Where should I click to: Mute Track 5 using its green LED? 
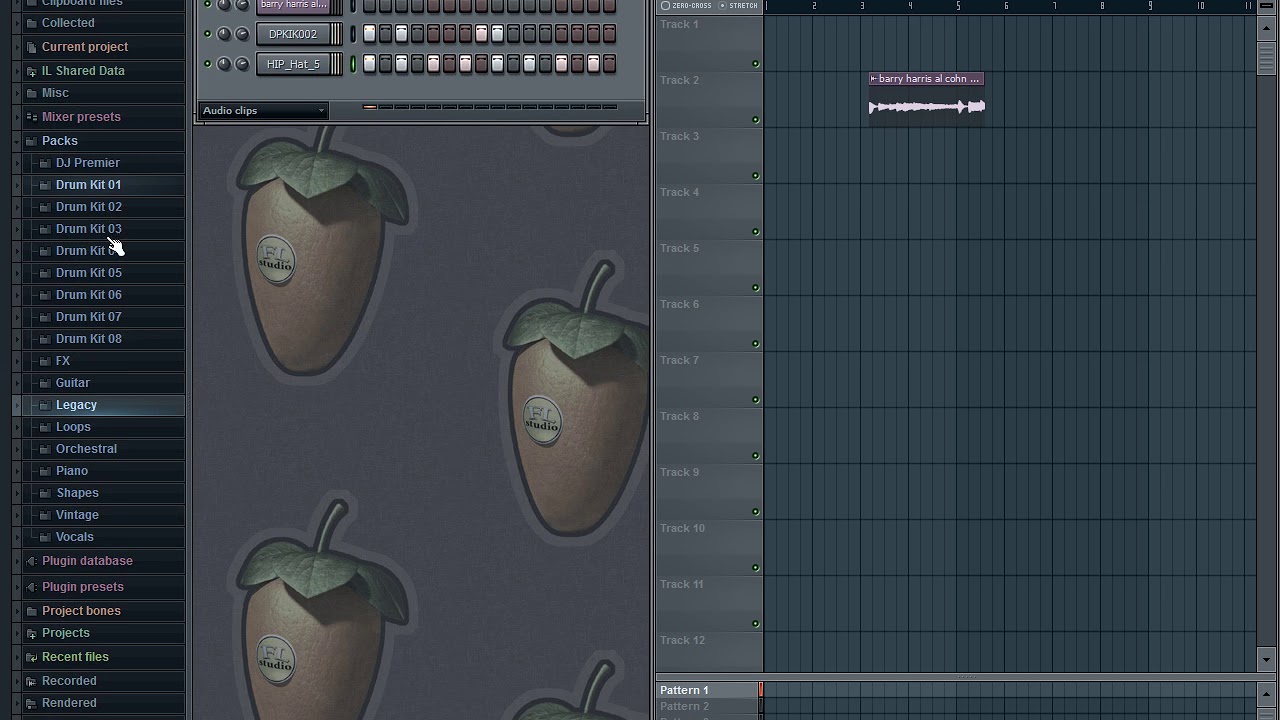coord(755,288)
